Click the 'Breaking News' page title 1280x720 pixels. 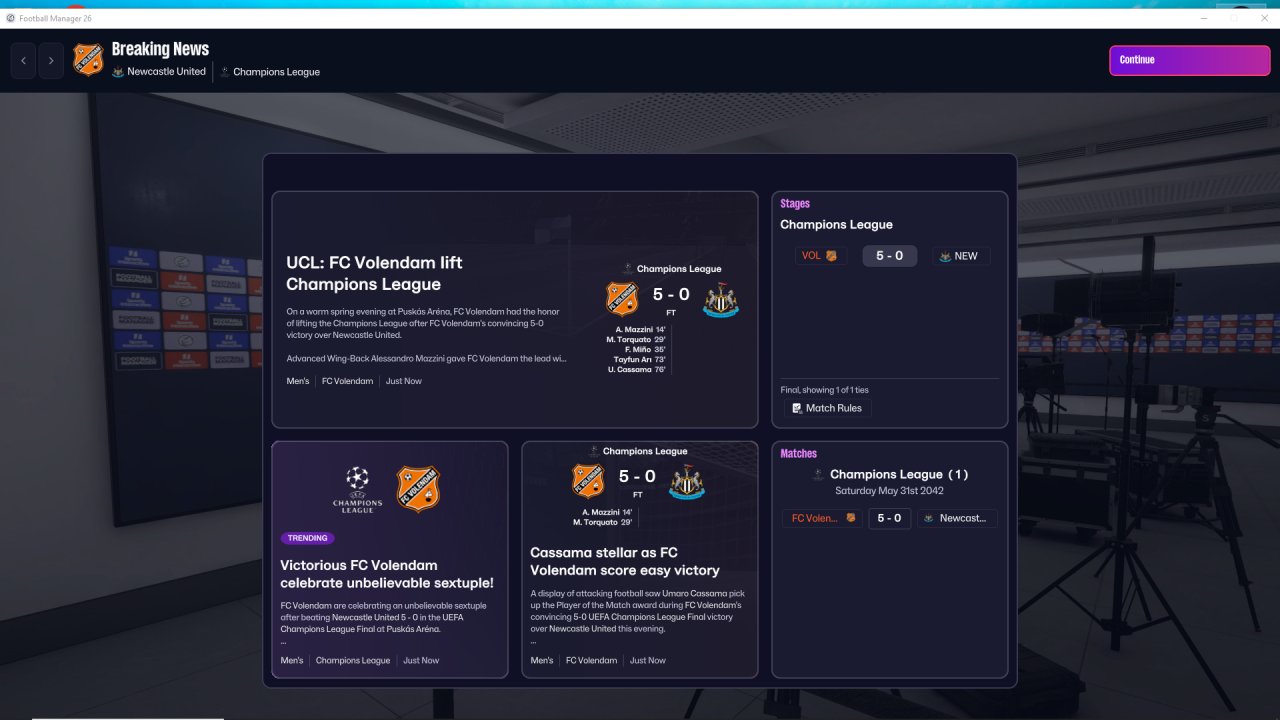click(x=160, y=49)
